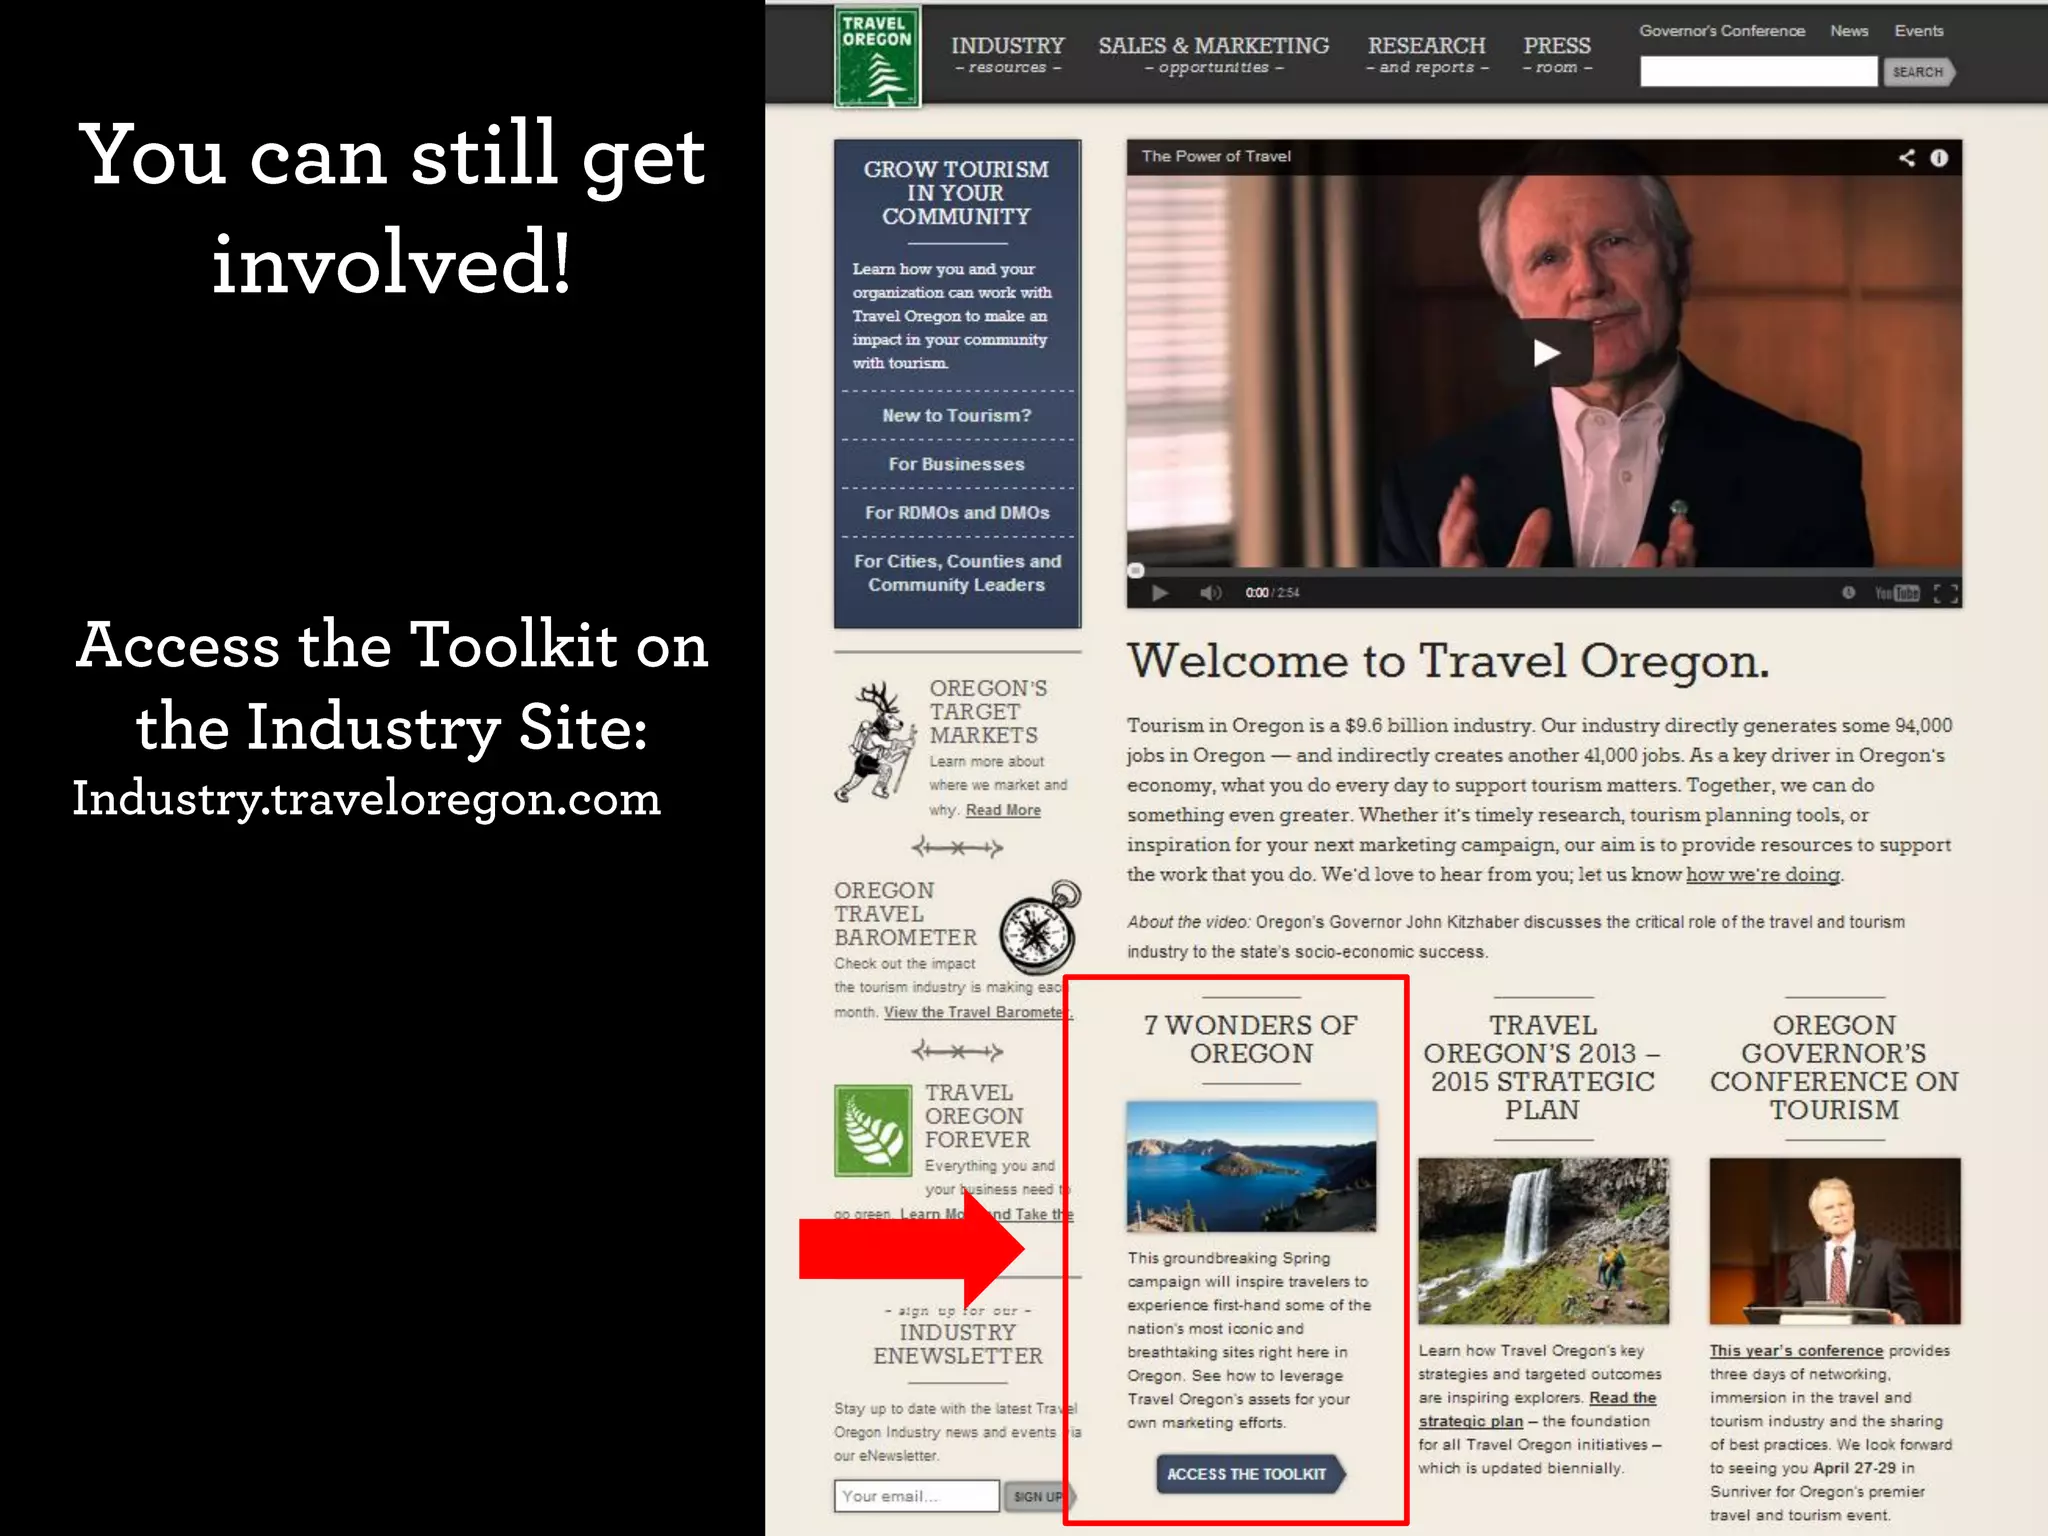2048x1536 pixels.
Task: Open the Sales & Marketing opportunities menu
Action: click(1213, 54)
